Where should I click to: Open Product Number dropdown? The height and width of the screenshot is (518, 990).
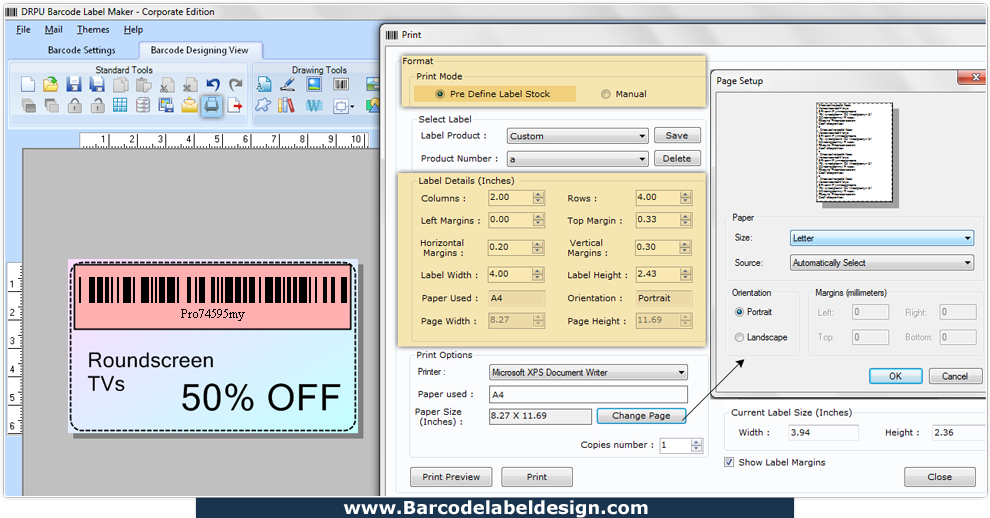(x=578, y=159)
